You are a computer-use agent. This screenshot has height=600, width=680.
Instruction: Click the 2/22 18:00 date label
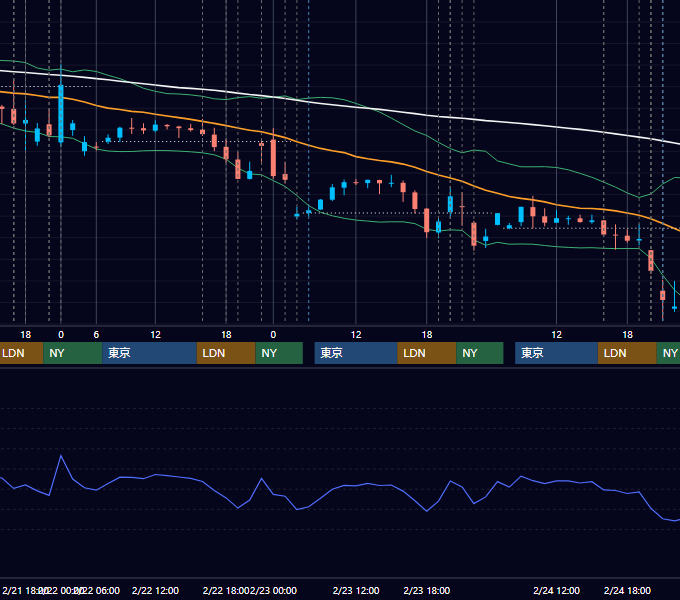point(226,590)
